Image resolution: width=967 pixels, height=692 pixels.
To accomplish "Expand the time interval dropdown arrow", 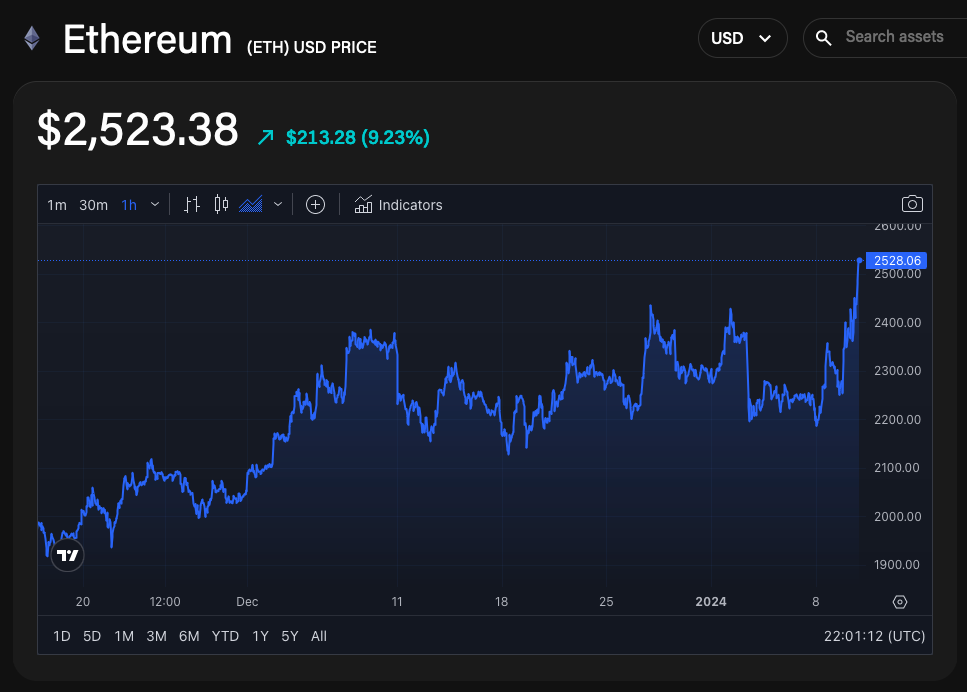I will (x=155, y=205).
